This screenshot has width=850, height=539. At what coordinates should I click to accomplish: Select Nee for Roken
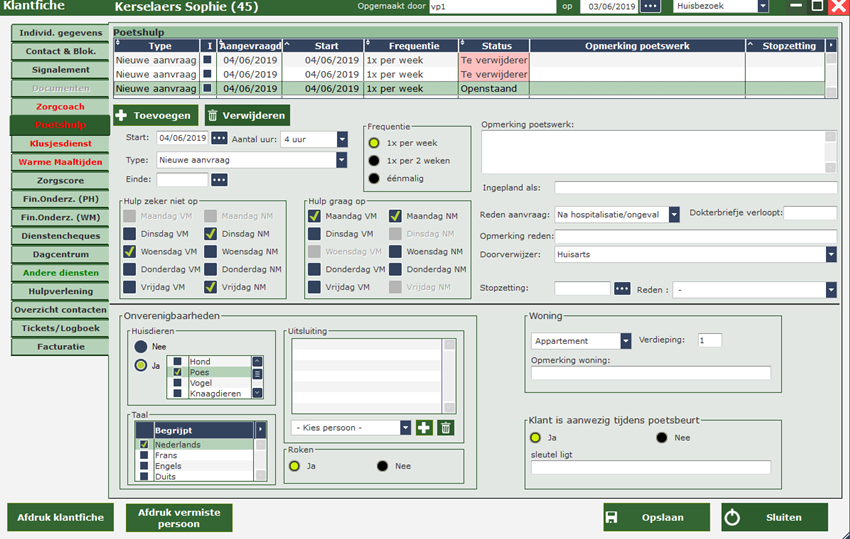382,466
